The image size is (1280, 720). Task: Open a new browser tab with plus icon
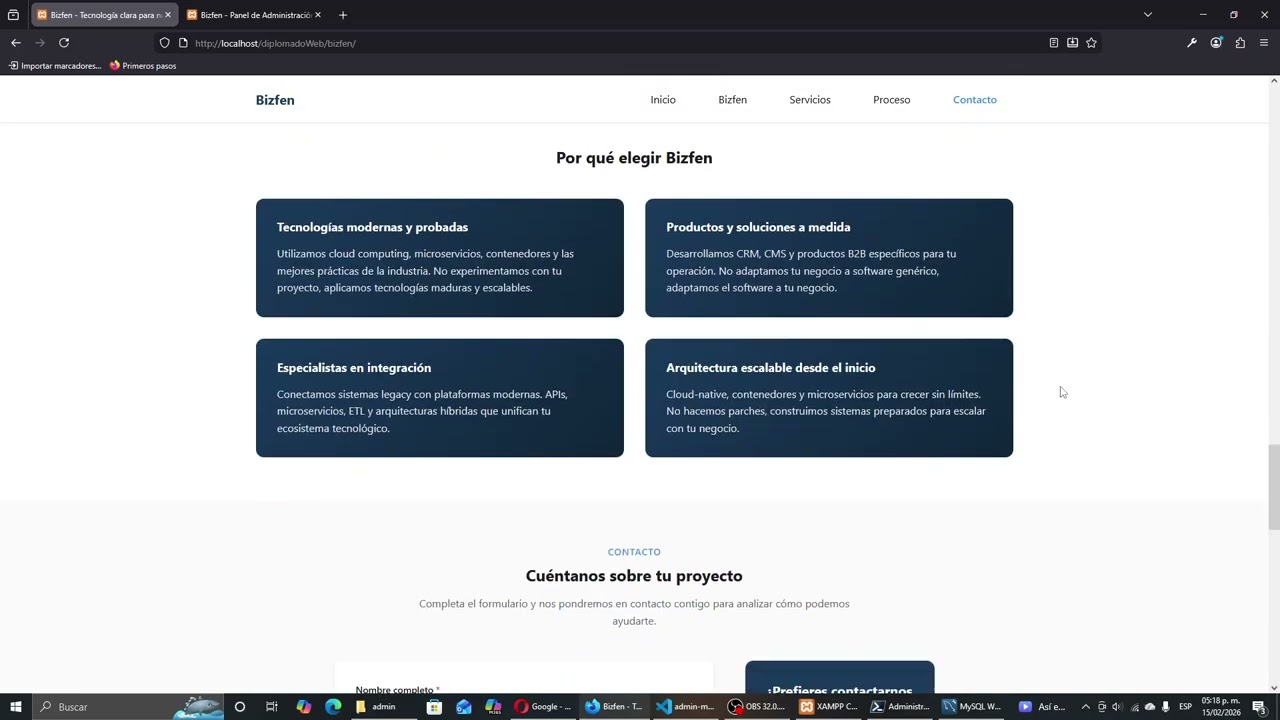click(343, 15)
